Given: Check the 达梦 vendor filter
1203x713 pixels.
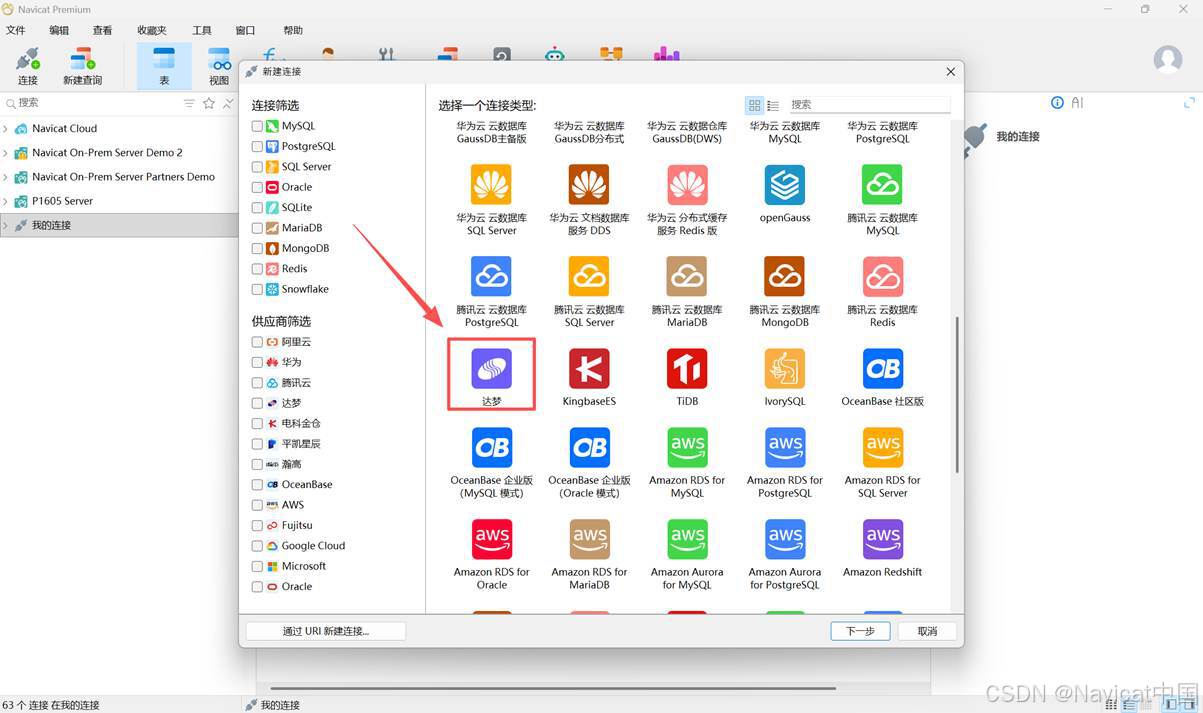Looking at the screenshot, I should (257, 403).
